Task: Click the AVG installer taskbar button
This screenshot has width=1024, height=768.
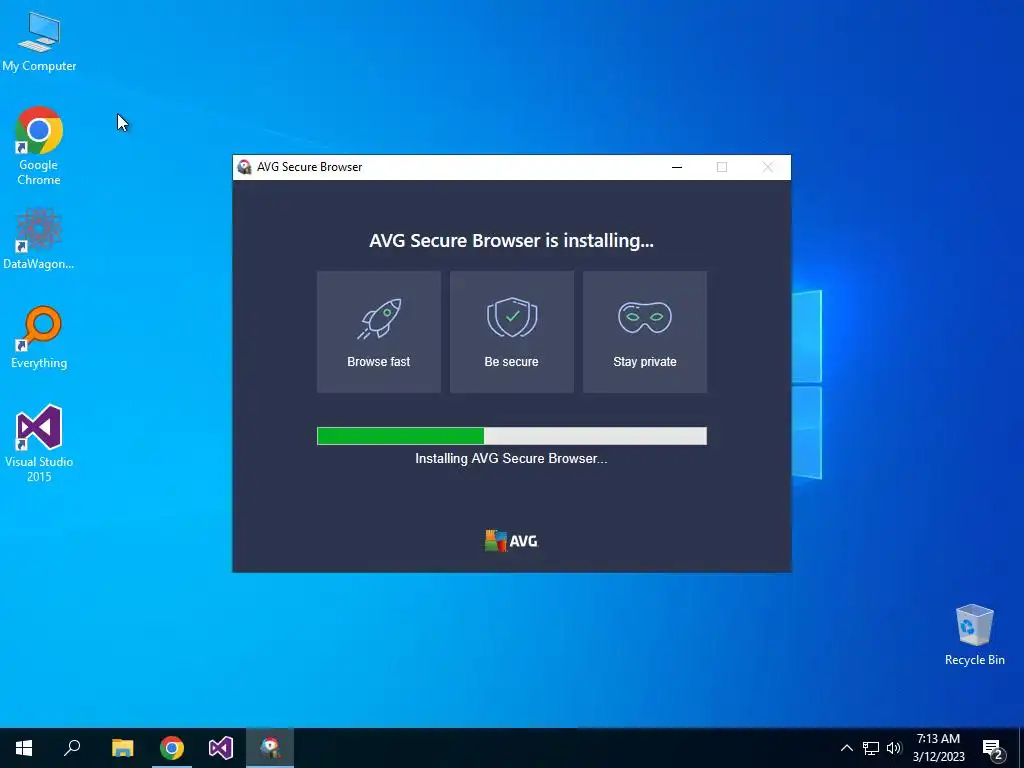Action: (x=270, y=748)
